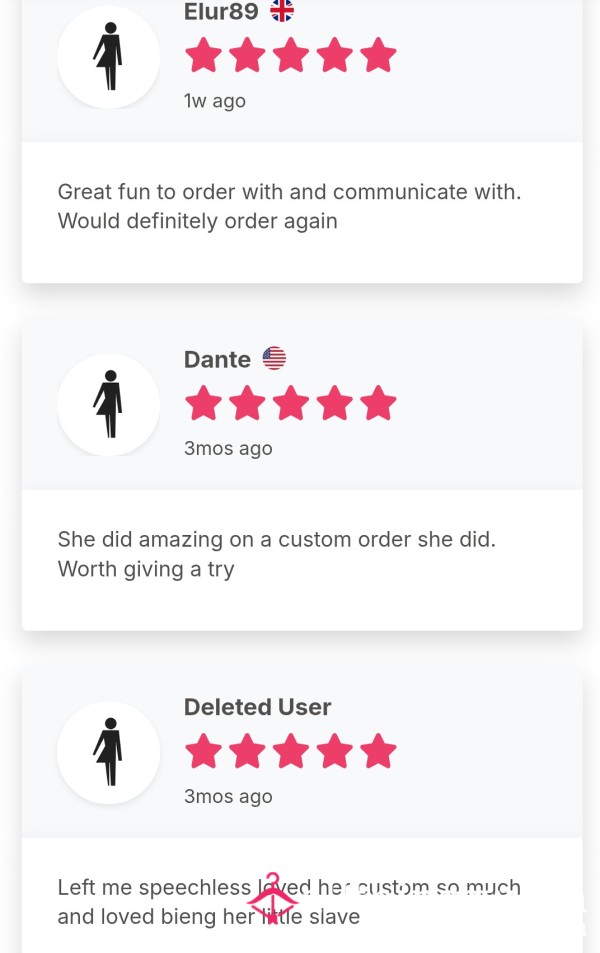
Task: Select first star in Elur89's rating
Action: pyautogui.click(x=203, y=55)
